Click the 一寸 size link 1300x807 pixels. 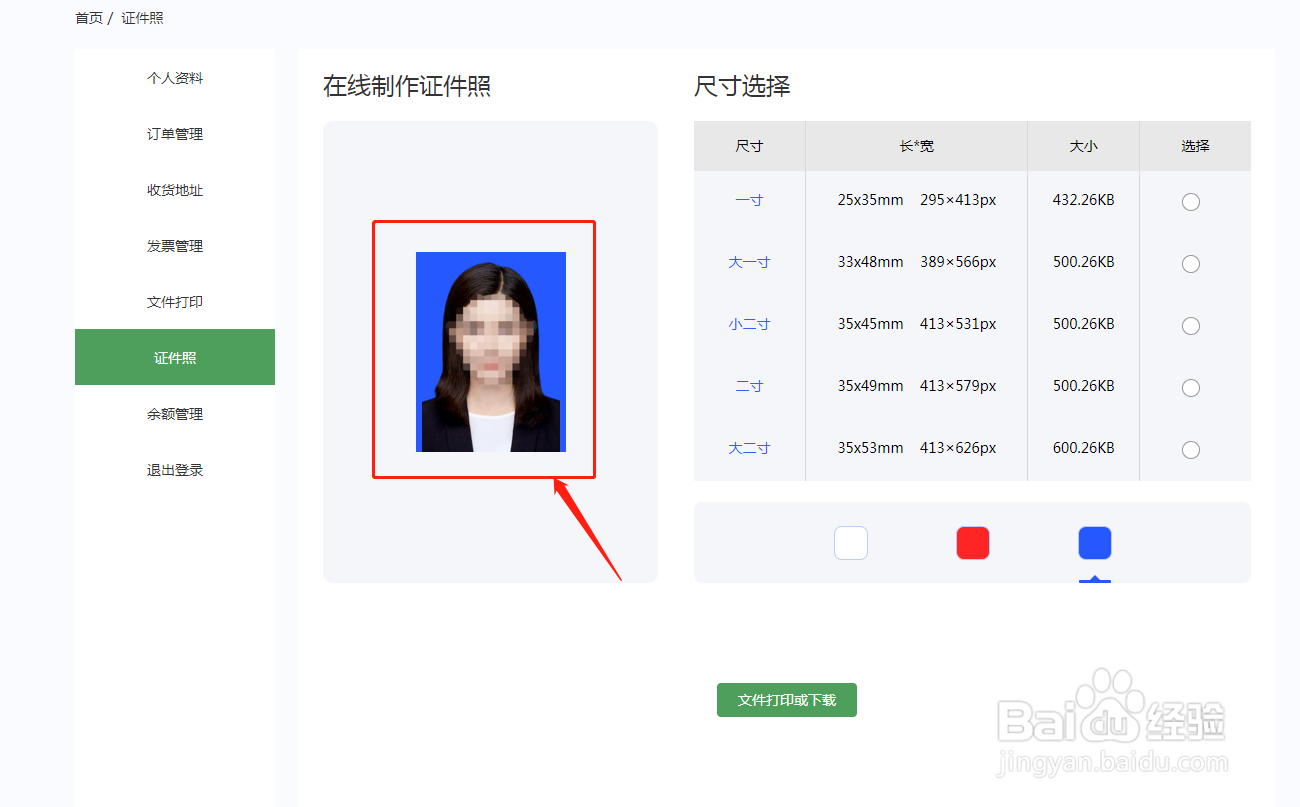click(749, 200)
